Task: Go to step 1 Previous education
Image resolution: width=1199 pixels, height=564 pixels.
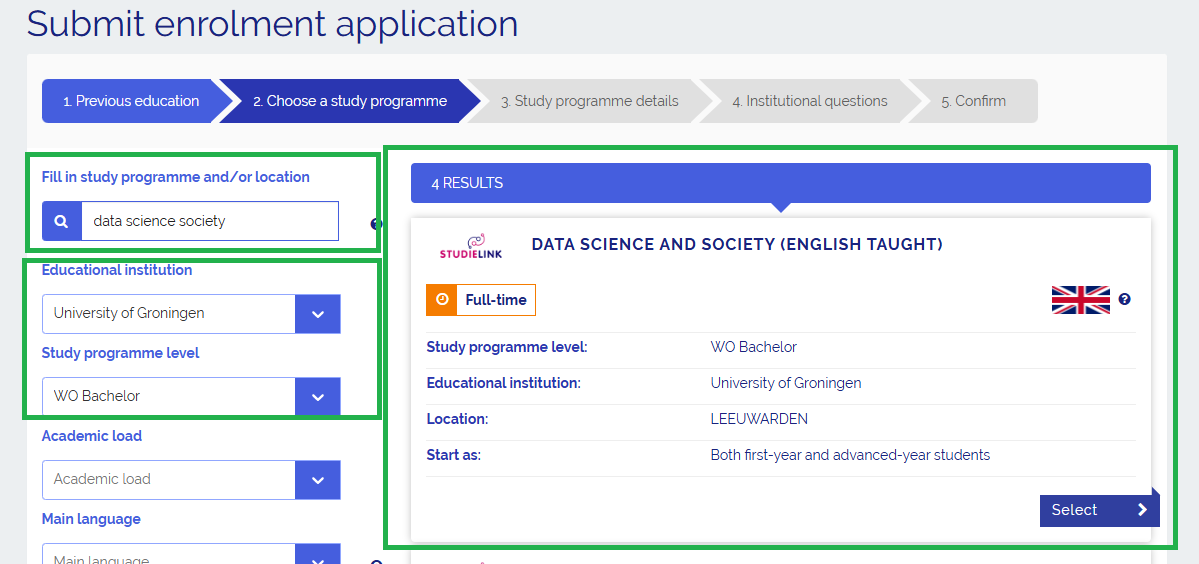Action: click(131, 101)
